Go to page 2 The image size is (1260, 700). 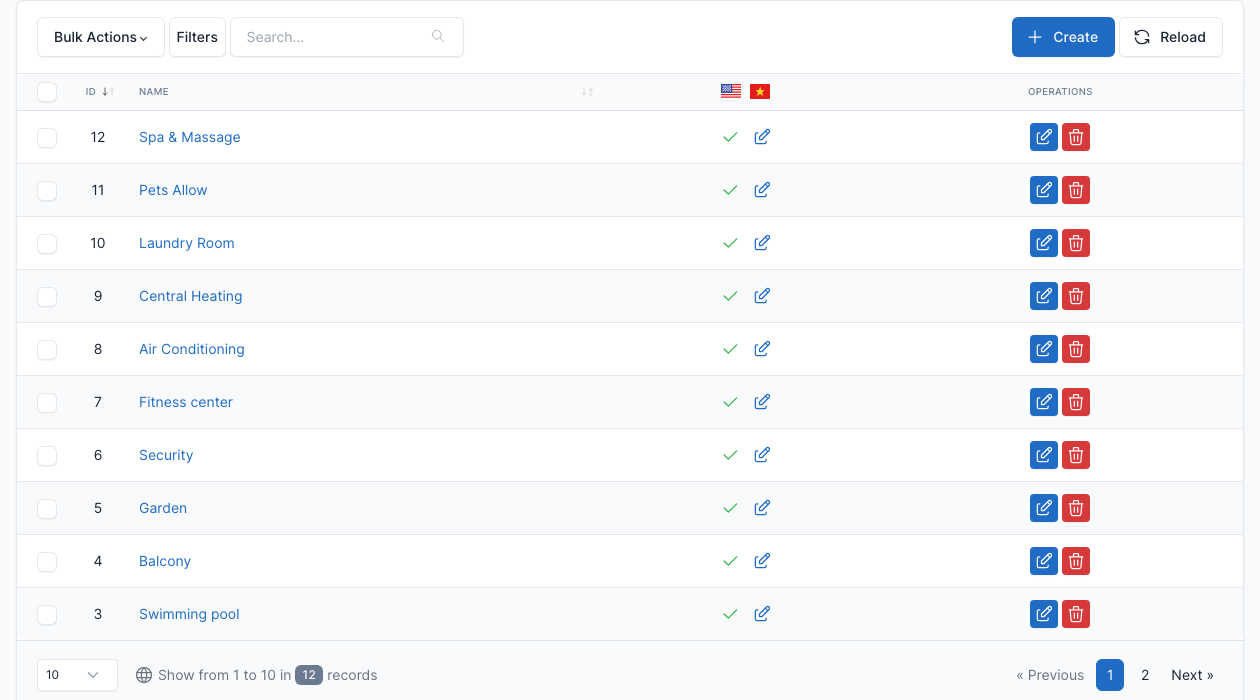click(x=1145, y=675)
